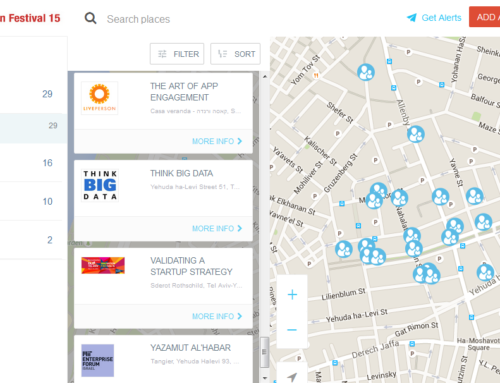The image size is (500, 383).
Task: Click MORE INFO for Art of App Engagement
Action: pyautogui.click(x=217, y=141)
